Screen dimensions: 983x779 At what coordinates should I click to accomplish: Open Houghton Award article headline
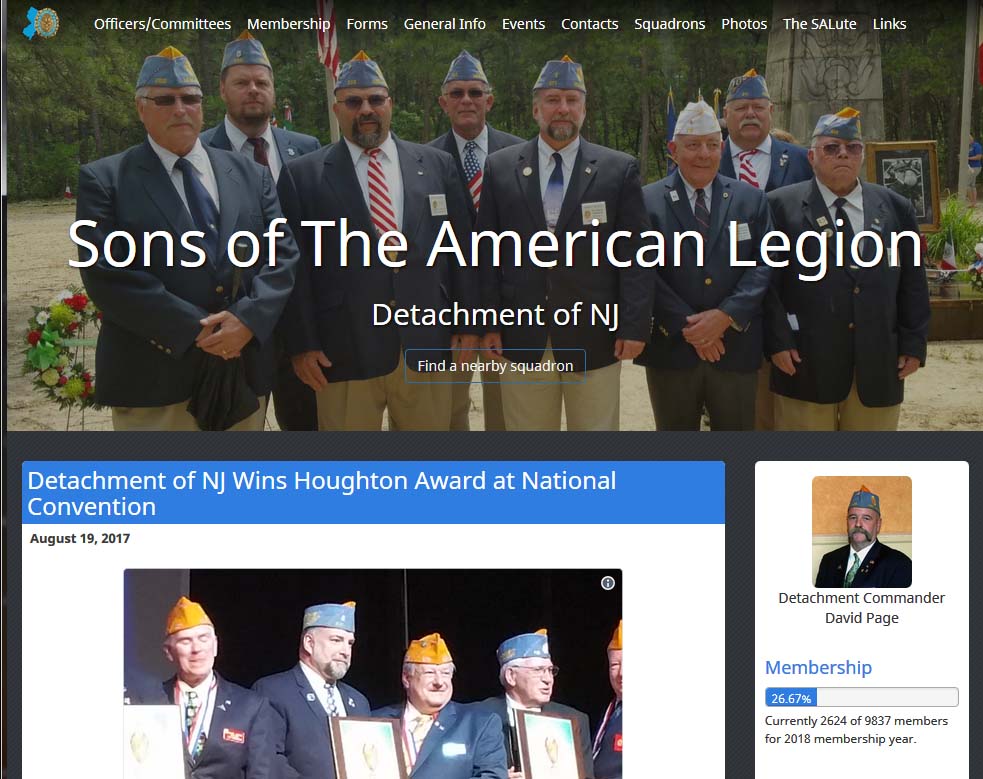tap(322, 493)
